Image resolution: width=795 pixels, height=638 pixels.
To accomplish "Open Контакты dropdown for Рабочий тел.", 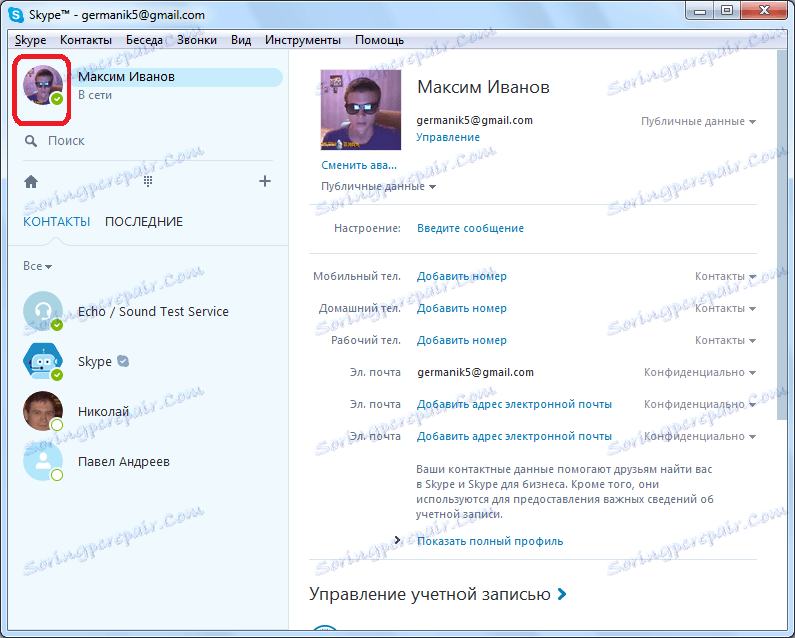I will 725,340.
